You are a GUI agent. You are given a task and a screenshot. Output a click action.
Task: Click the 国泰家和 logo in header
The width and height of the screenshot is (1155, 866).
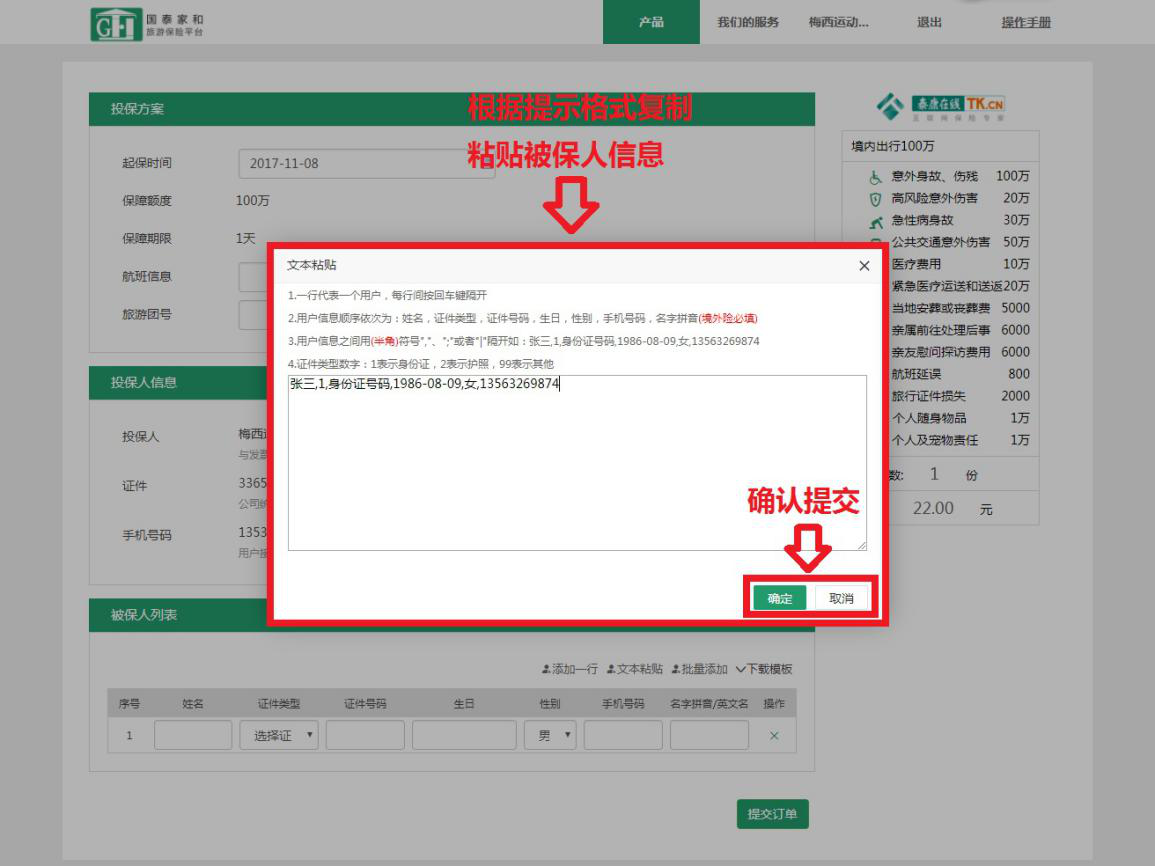[147, 24]
